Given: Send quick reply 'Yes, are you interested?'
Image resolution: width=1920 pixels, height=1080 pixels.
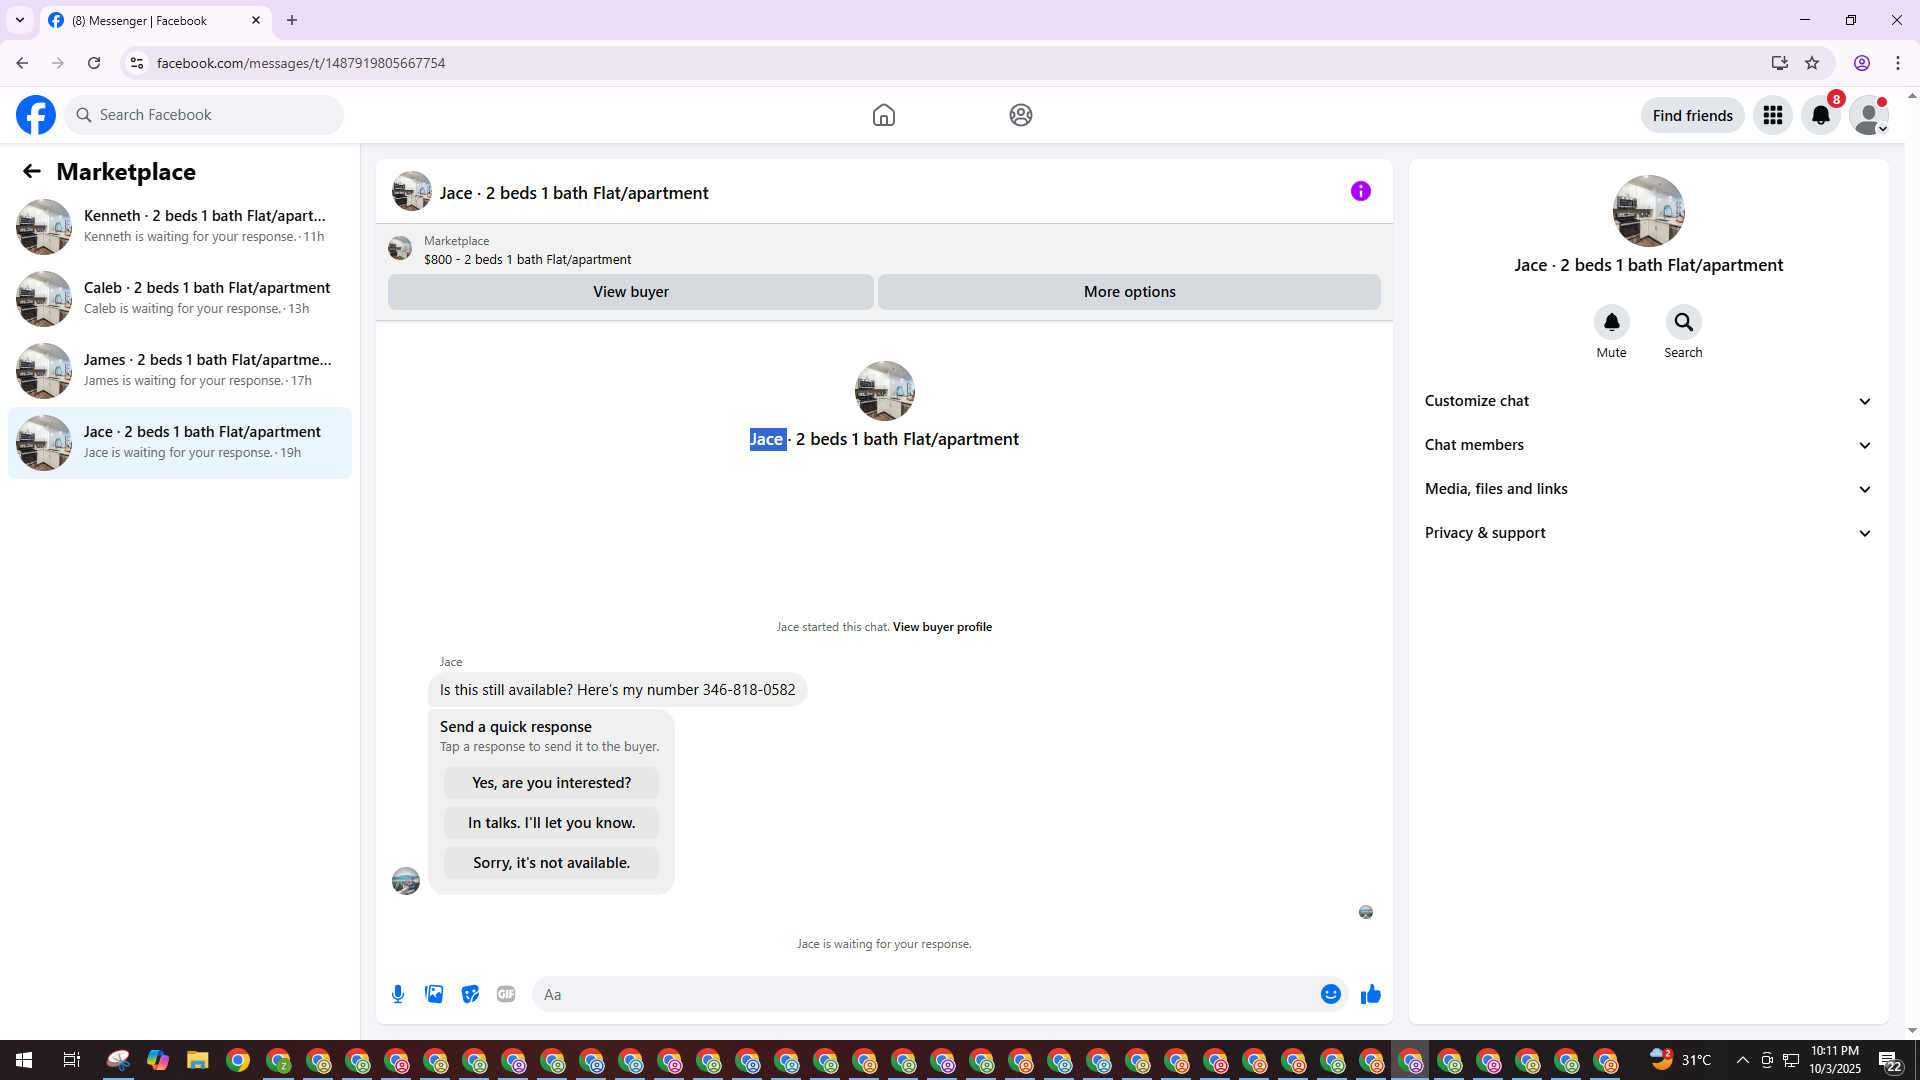Looking at the screenshot, I should [552, 783].
